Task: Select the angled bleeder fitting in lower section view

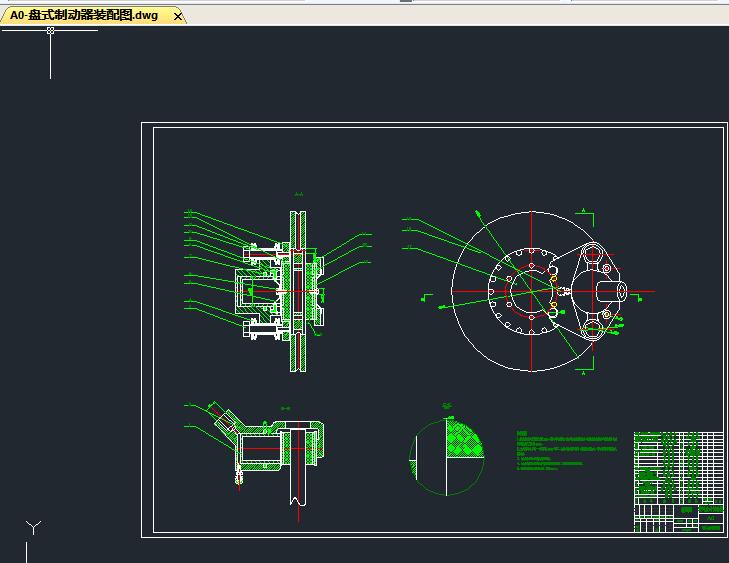Action: [x=225, y=420]
